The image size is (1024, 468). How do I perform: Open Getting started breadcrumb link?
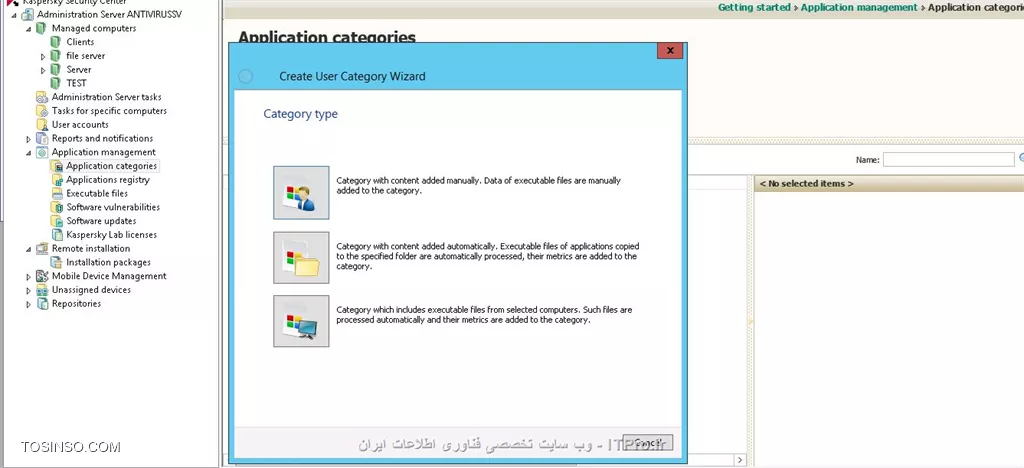[x=754, y=7]
